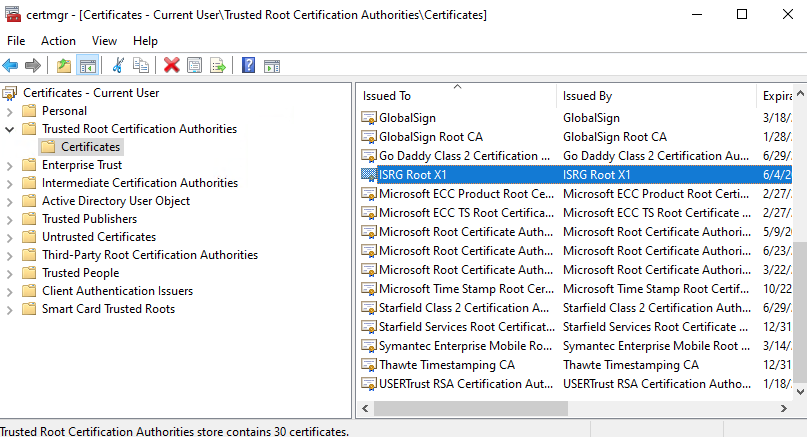Screen dimensions: 807x437
Task: Open Properties toolbar icon
Action: (195, 65)
